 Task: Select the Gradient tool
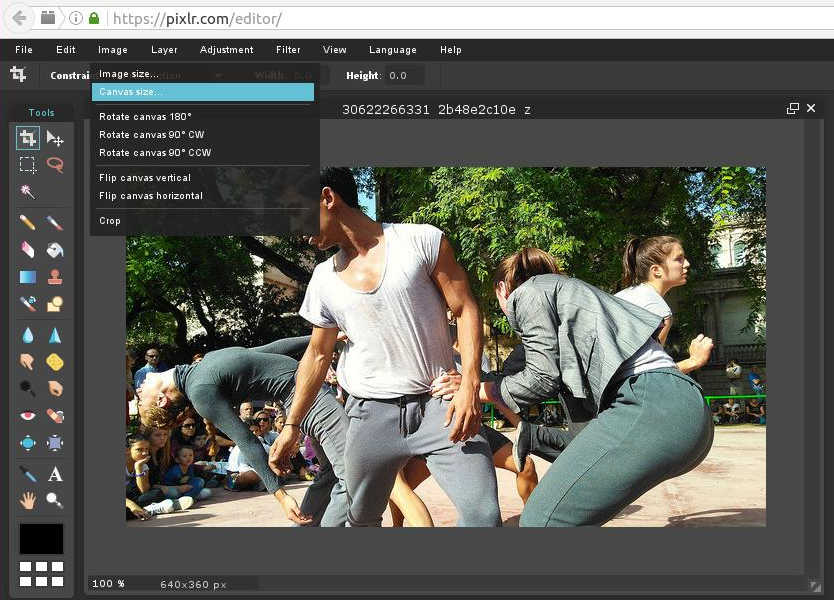coord(28,277)
